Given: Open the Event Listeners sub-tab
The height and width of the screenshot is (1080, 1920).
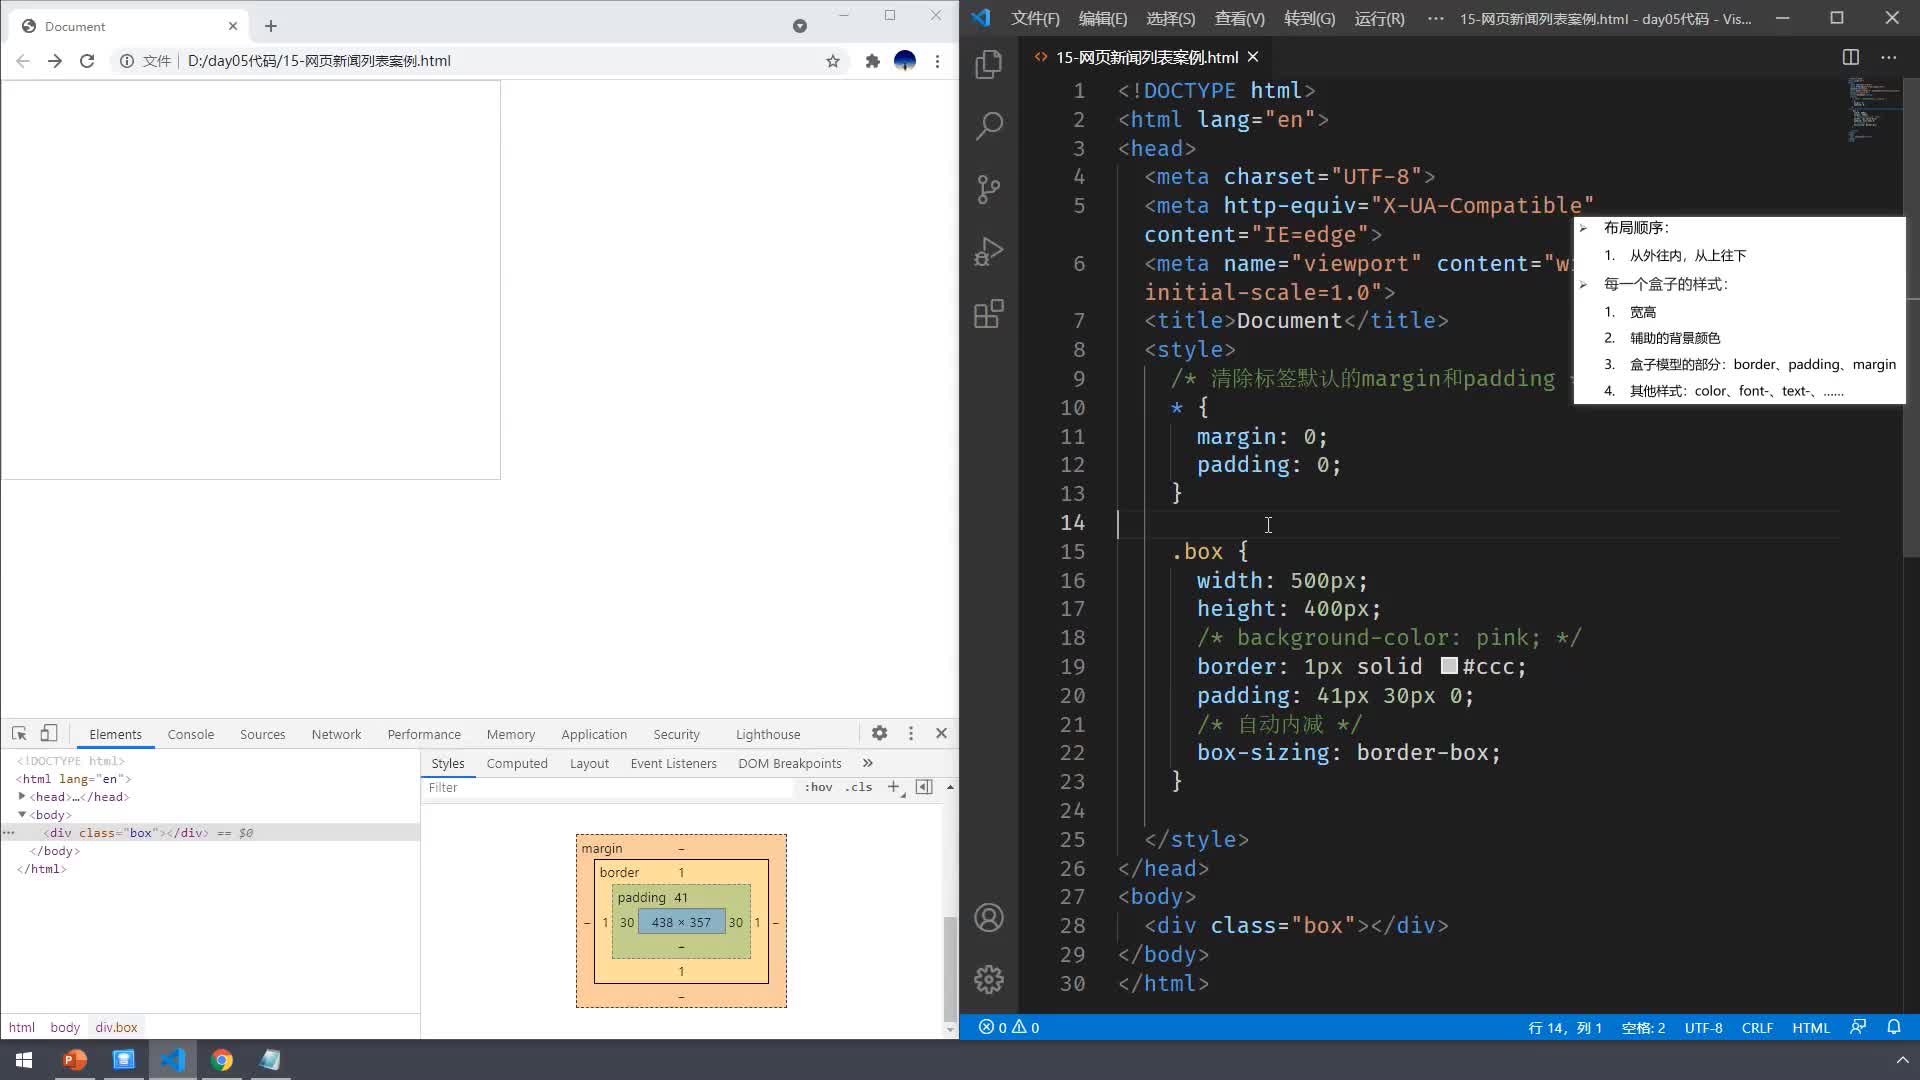Looking at the screenshot, I should pos(673,763).
